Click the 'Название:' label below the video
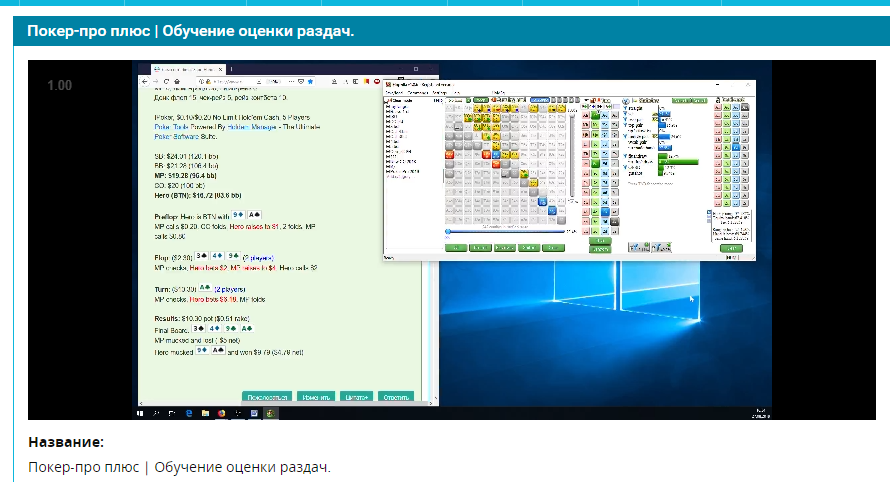This screenshot has height=482, width=890. click(66, 442)
